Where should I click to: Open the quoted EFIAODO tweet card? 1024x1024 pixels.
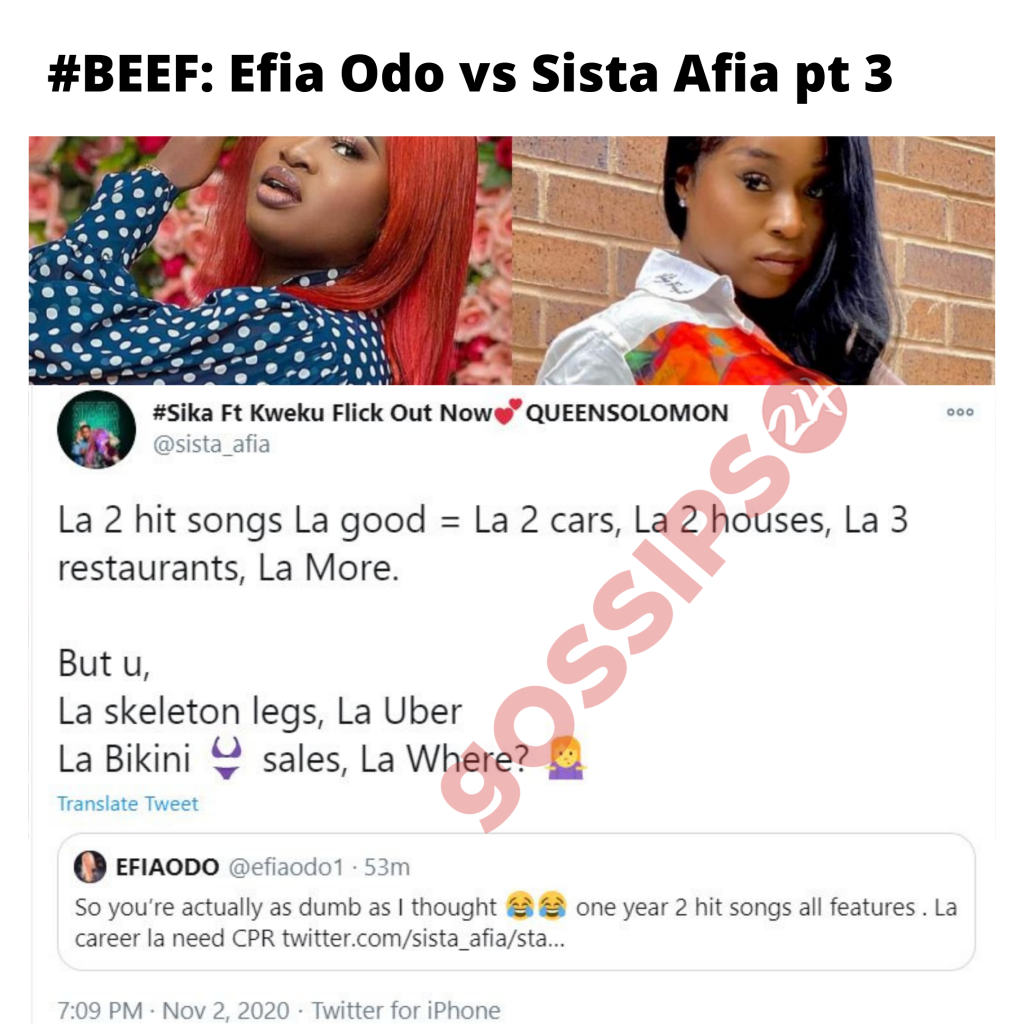pos(517,901)
